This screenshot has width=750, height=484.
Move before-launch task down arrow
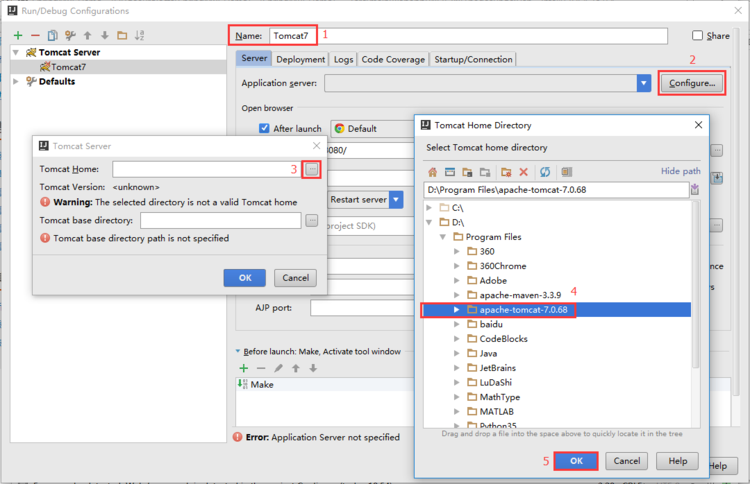click(x=313, y=368)
